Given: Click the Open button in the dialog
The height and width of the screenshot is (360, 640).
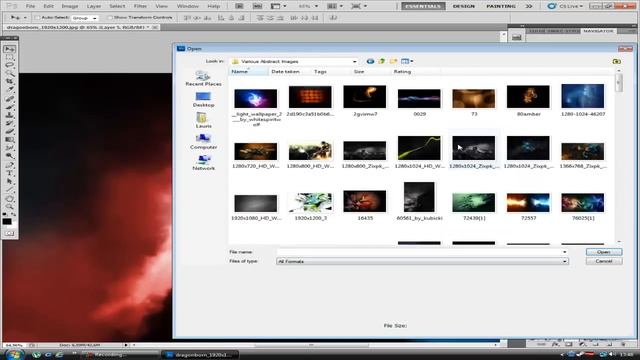Looking at the screenshot, I should tap(604, 252).
